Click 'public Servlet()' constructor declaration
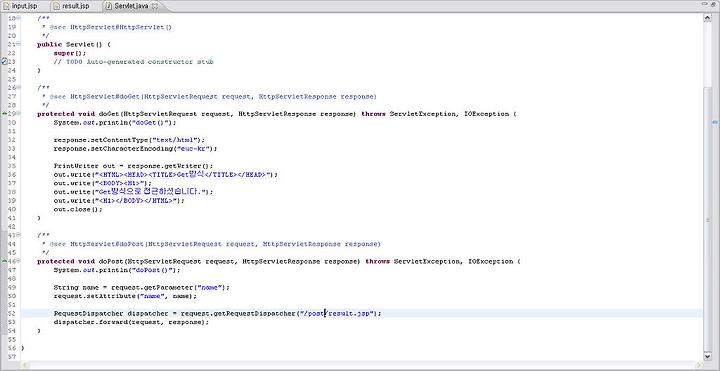This screenshot has height=371, width=720. (x=73, y=45)
